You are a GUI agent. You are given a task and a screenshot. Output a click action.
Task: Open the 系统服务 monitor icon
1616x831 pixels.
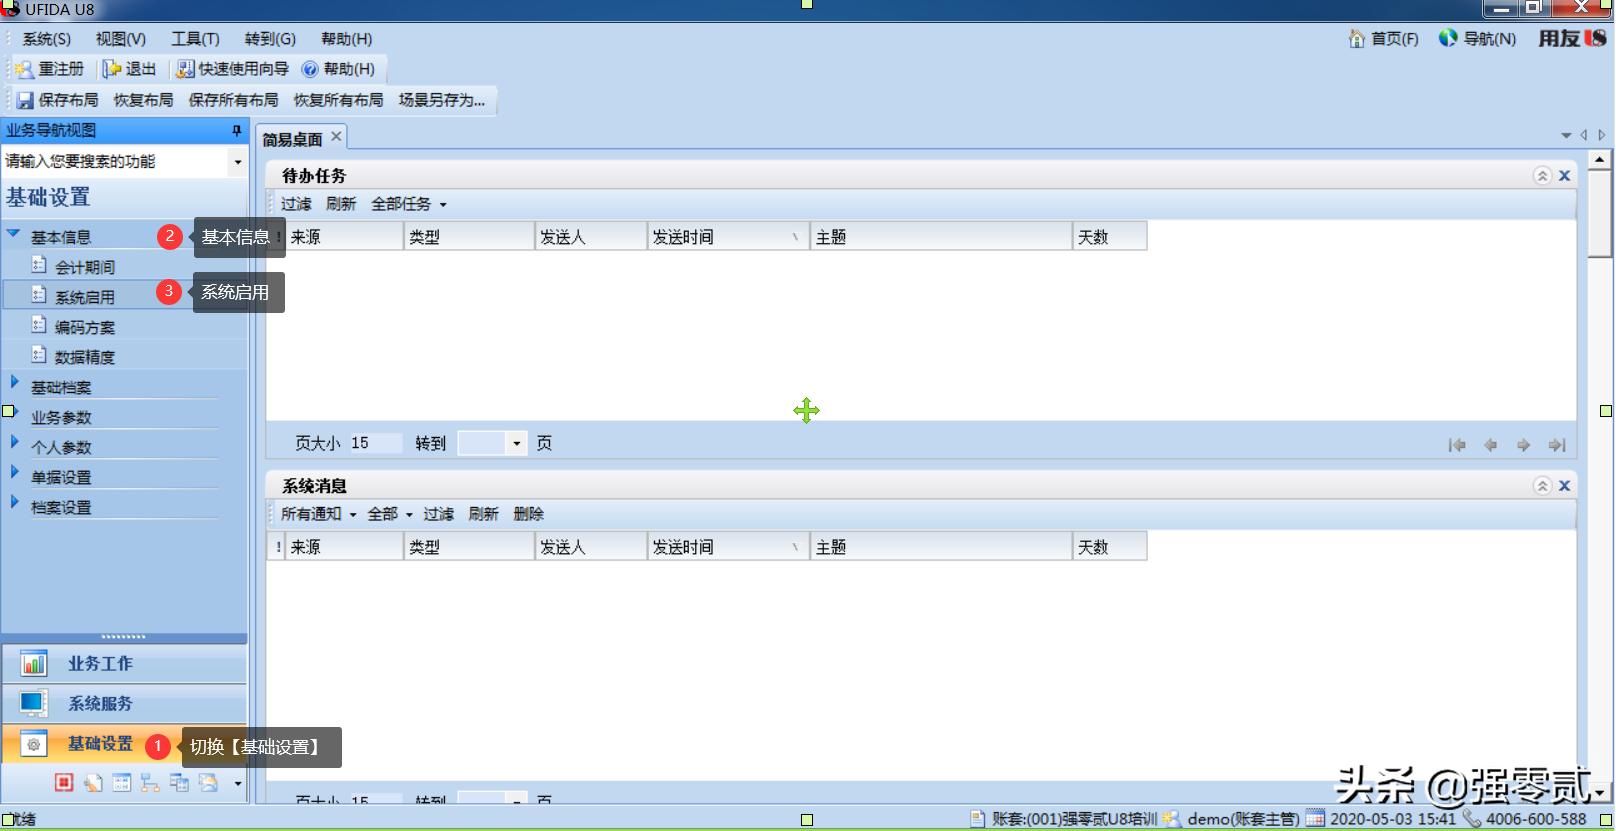pos(33,703)
